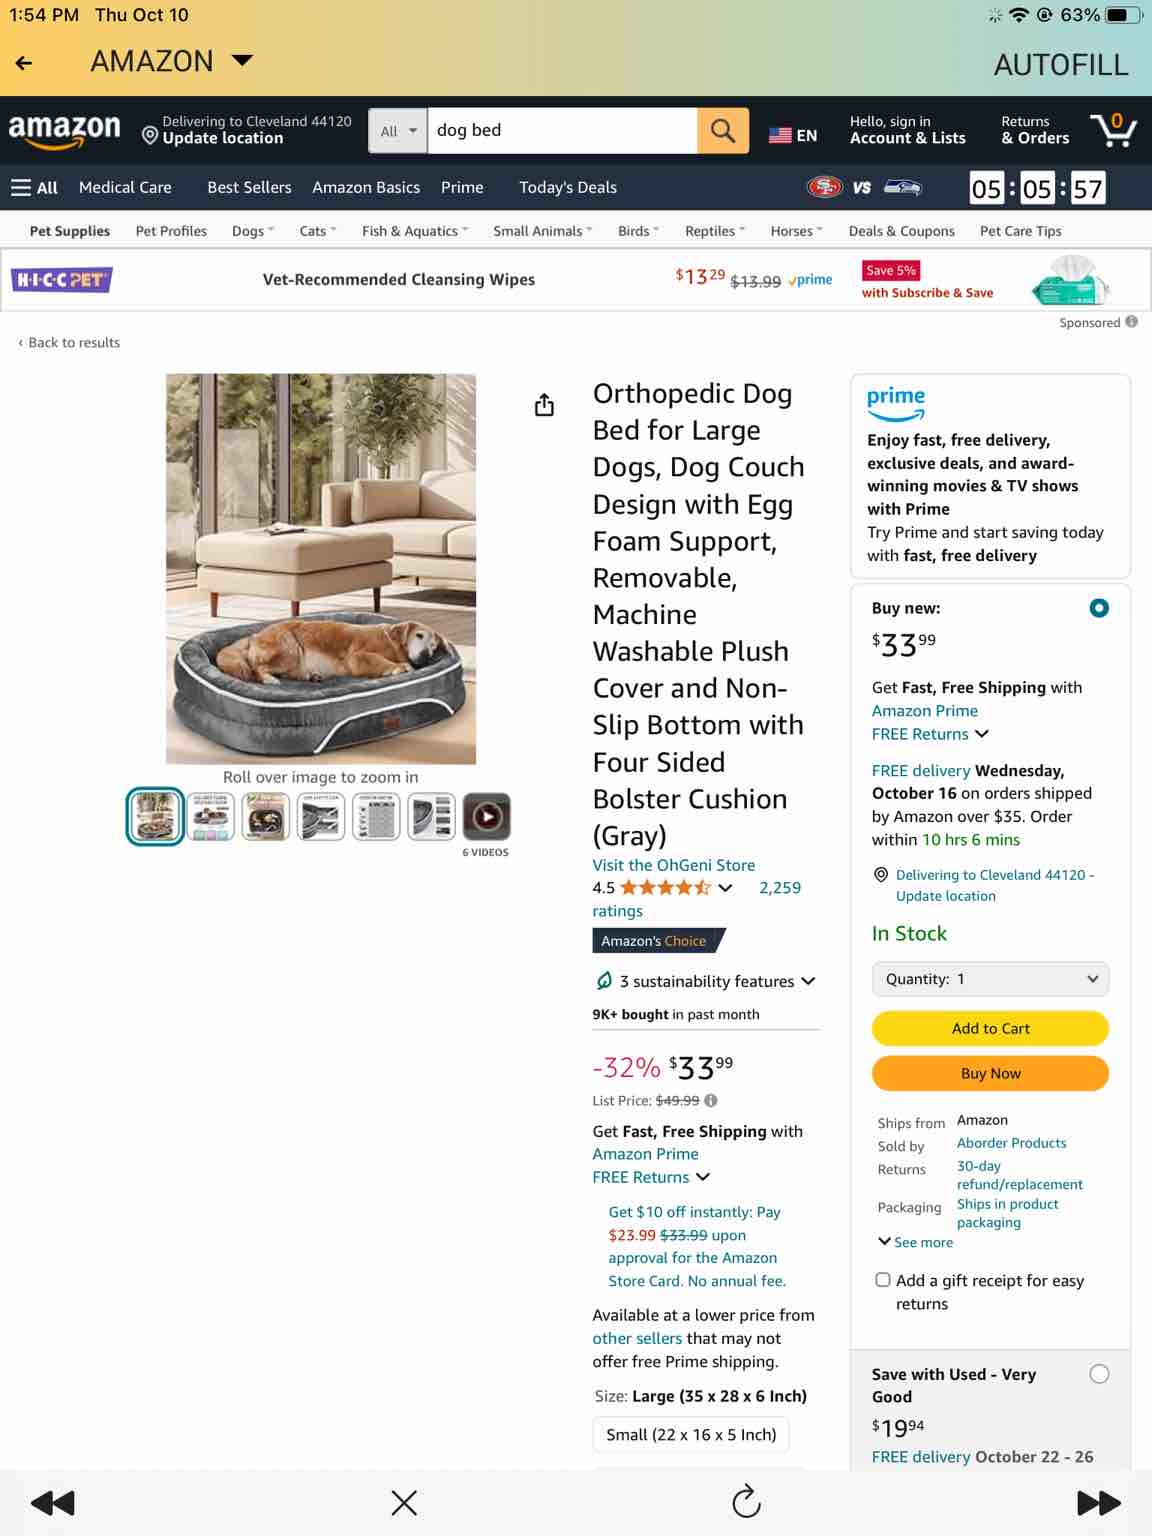This screenshot has height=1536, width=1152.
Task: Check the Add a gift receipt box
Action: coord(883,1280)
